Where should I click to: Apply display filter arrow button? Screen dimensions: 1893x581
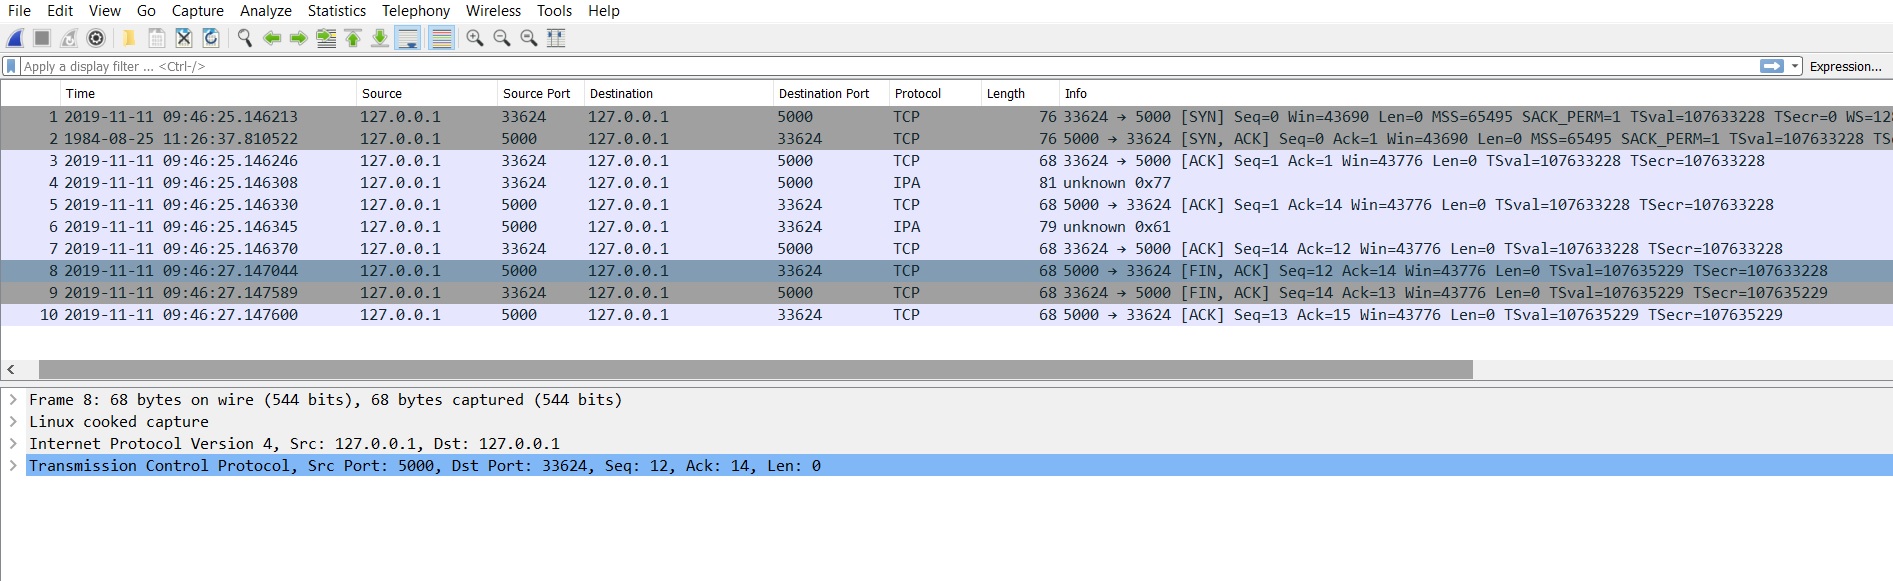tap(1772, 66)
